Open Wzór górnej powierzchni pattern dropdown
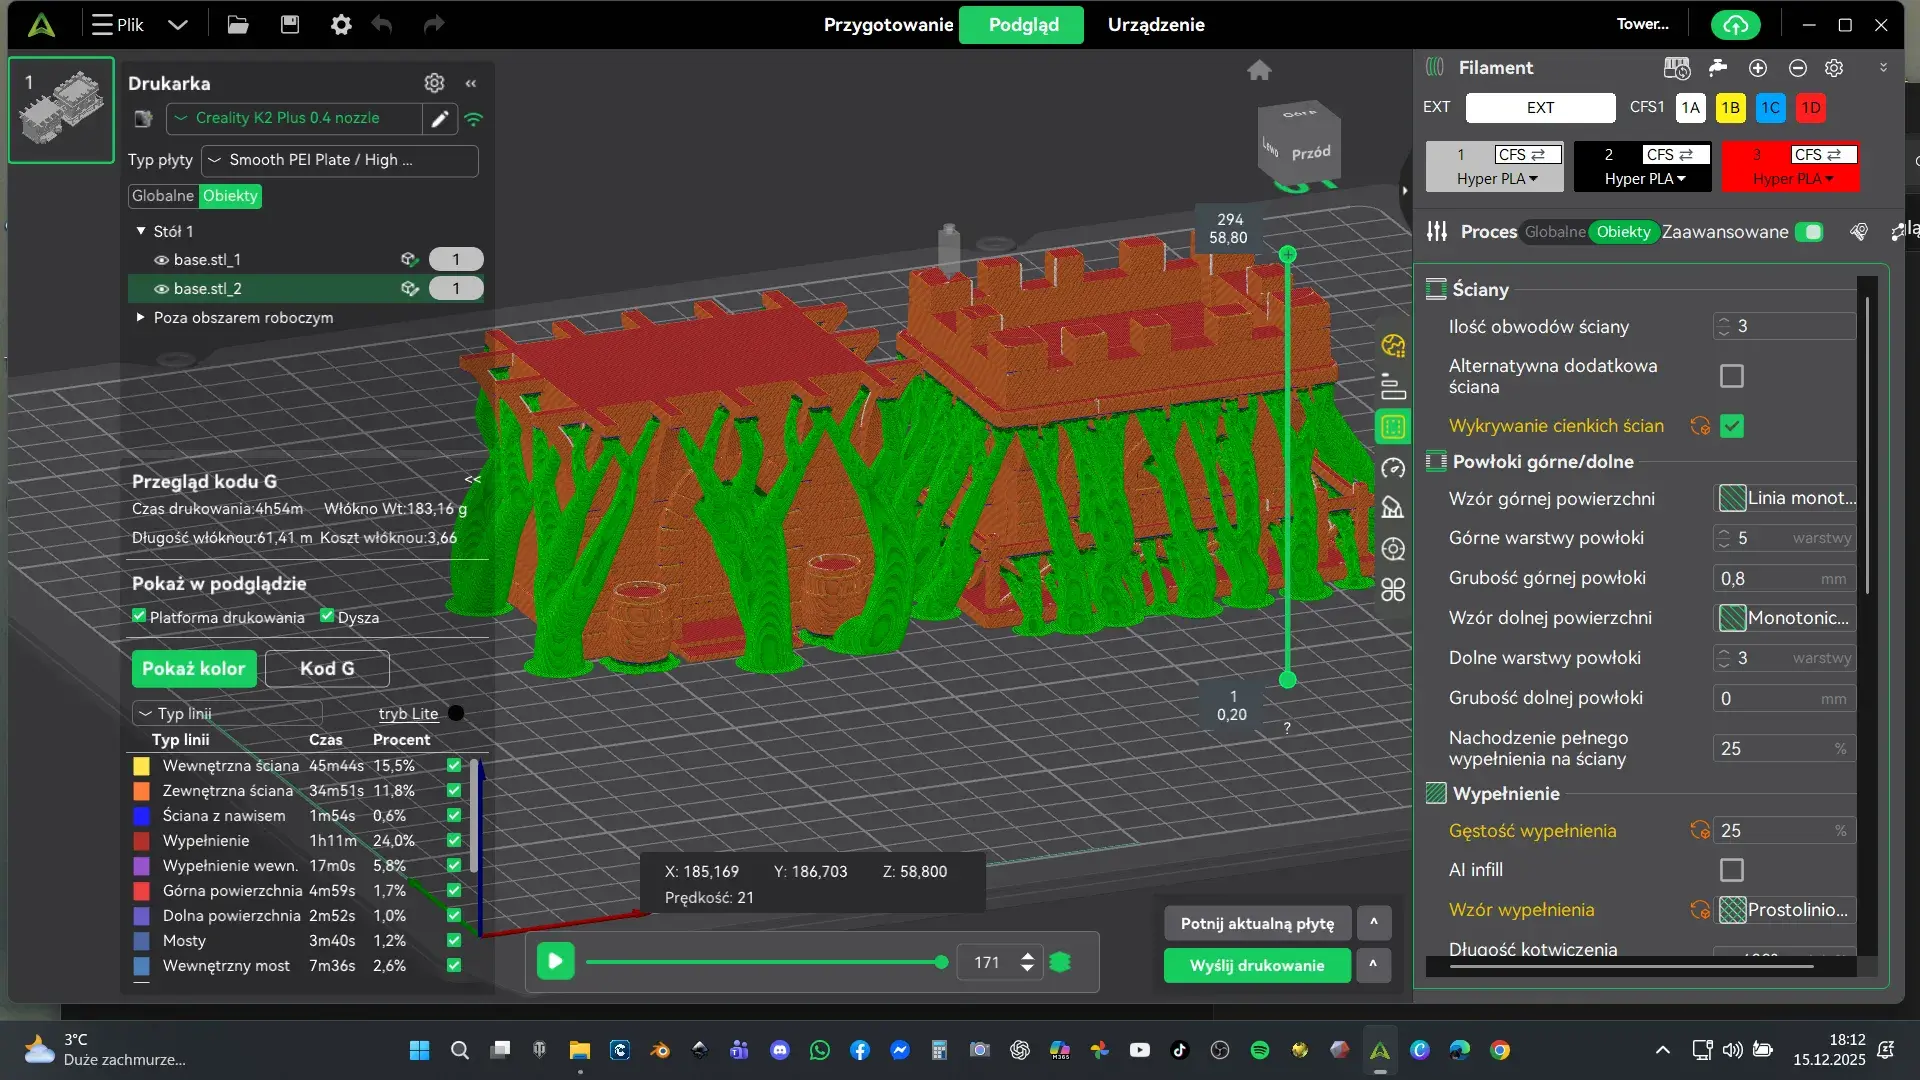Viewport: 1920px width, 1080px height. [x=1786, y=498]
